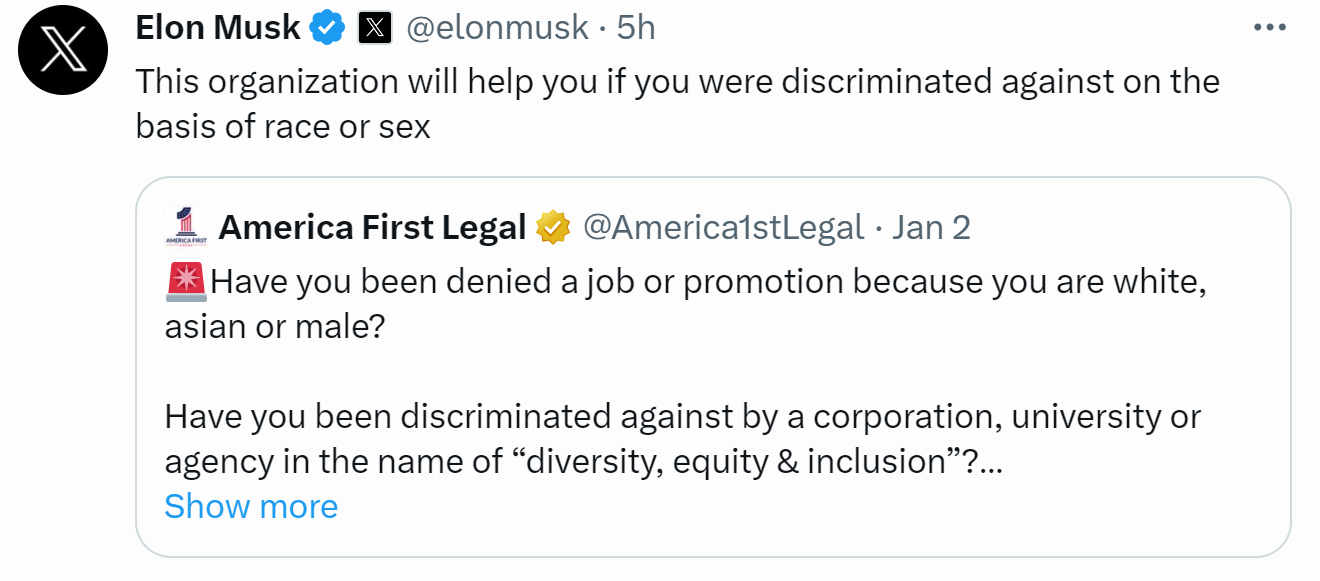Open the three-dot more options menu
Viewport: 1320px width, 581px height.
(1269, 28)
